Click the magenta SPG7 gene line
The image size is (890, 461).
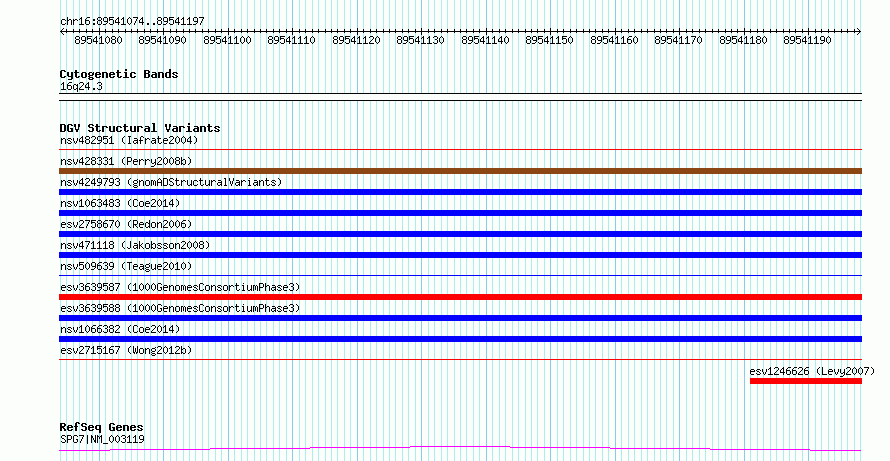pyautogui.click(x=460, y=449)
